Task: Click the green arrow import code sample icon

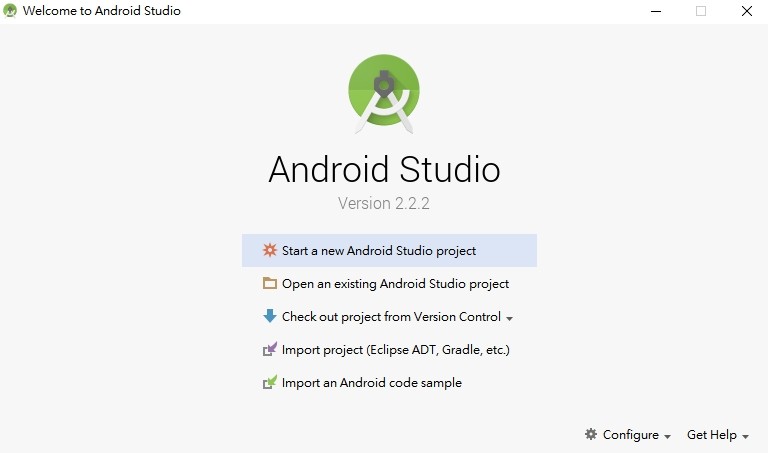Action: (270, 382)
